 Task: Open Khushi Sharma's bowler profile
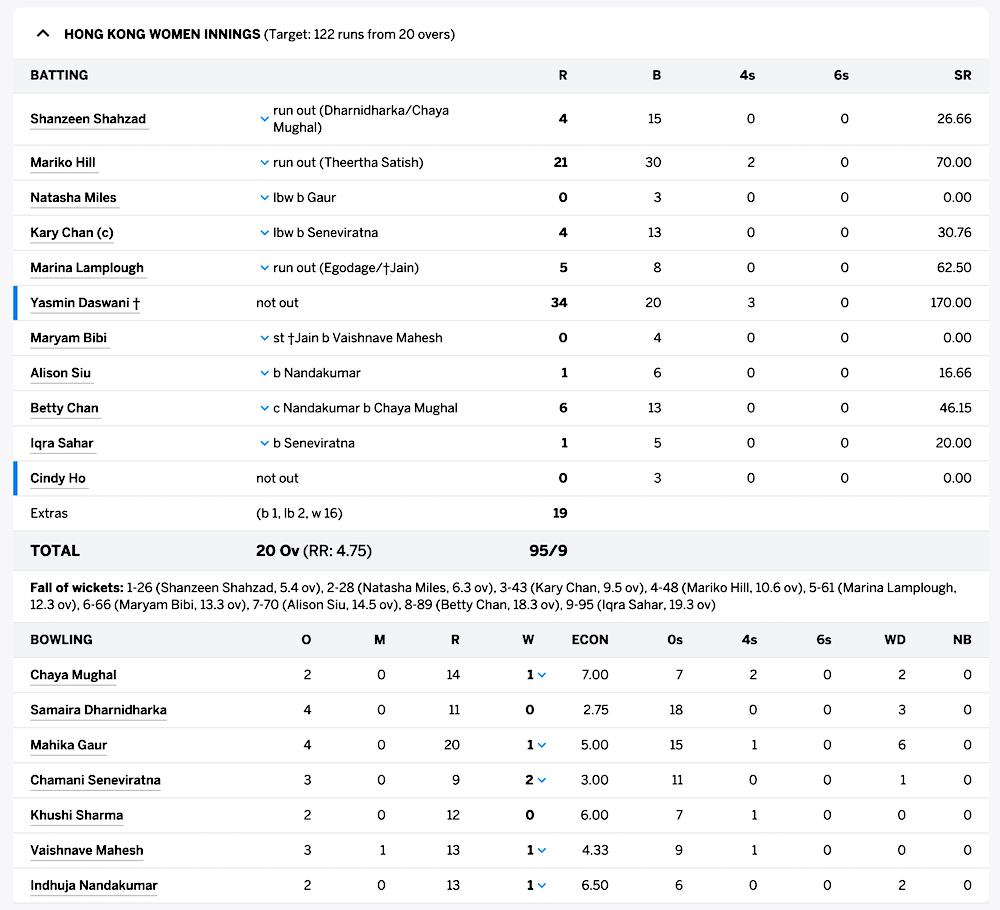click(76, 815)
